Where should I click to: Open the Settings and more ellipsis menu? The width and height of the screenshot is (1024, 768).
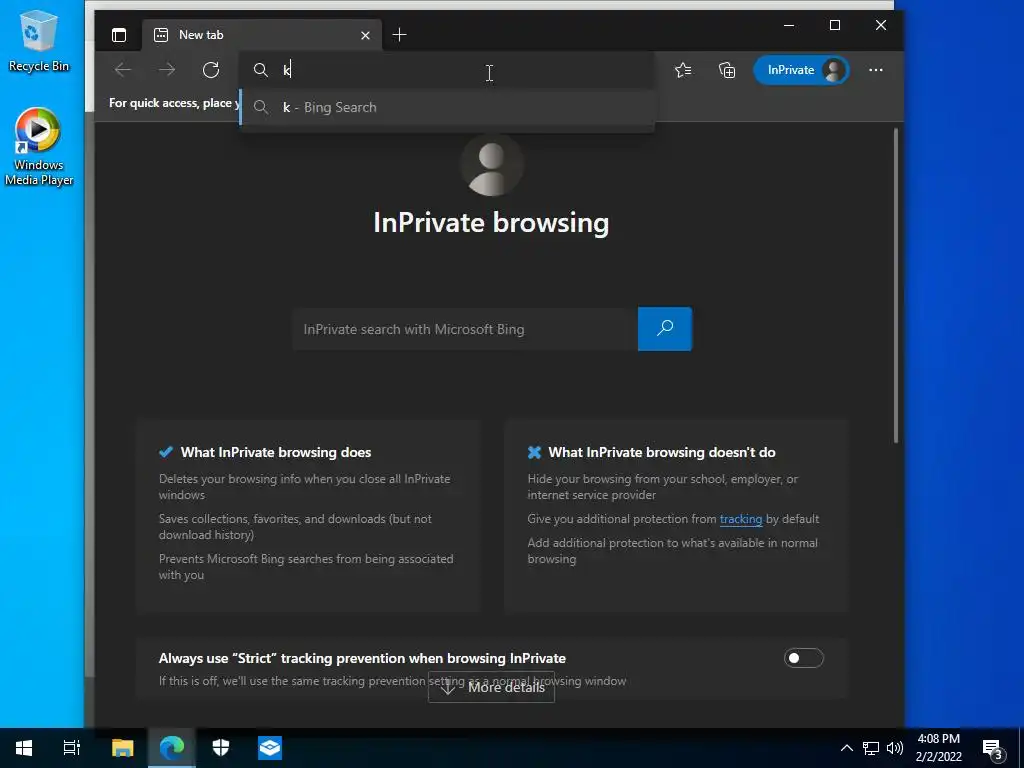[x=876, y=70]
